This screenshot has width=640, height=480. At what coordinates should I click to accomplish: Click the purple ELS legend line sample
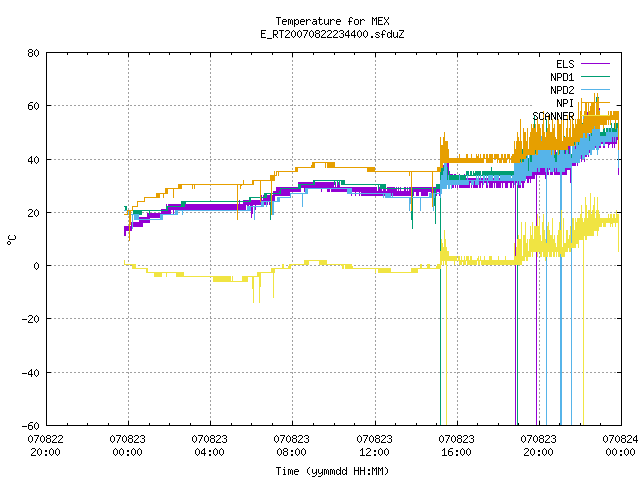(x=595, y=64)
